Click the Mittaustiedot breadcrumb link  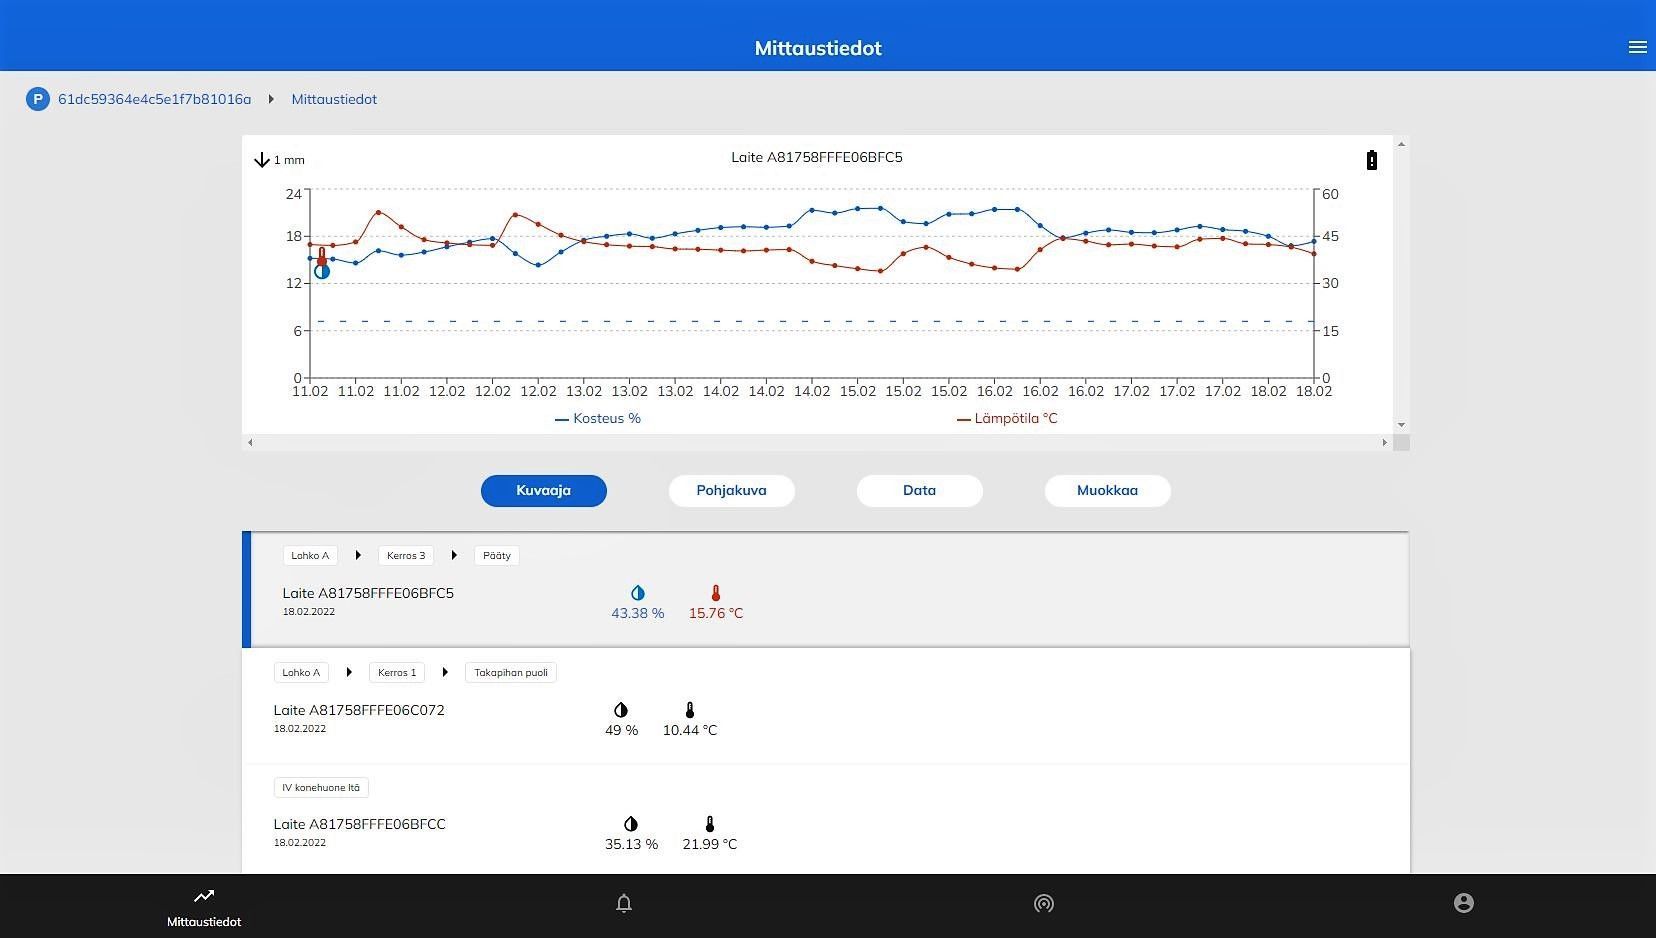[334, 99]
